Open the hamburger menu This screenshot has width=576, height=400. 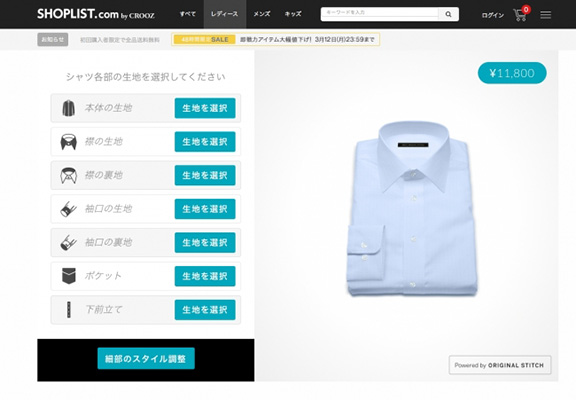pos(546,15)
